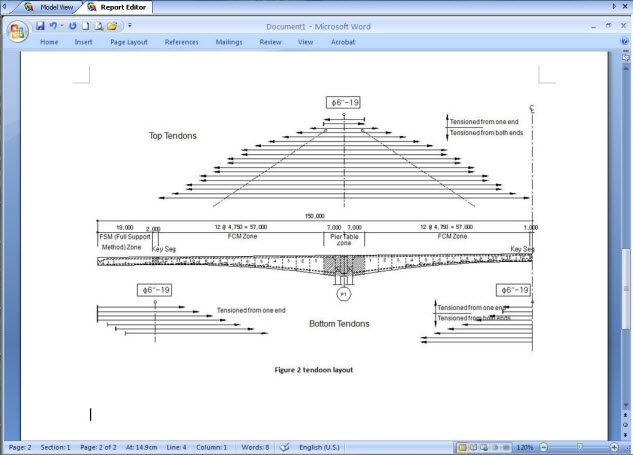This screenshot has width=633, height=455.
Task: Switch to the Model View tab
Action: (x=48, y=7)
